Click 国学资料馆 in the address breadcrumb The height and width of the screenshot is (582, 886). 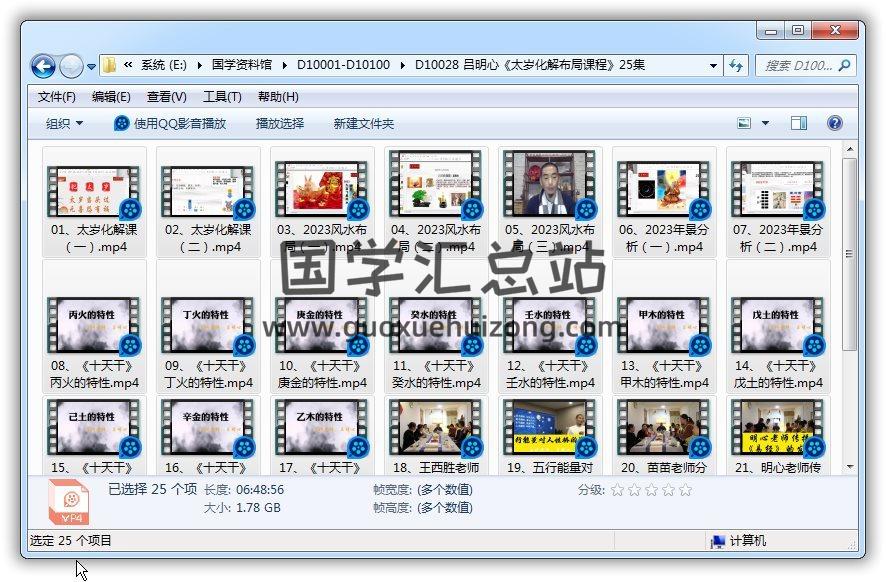pos(242,66)
